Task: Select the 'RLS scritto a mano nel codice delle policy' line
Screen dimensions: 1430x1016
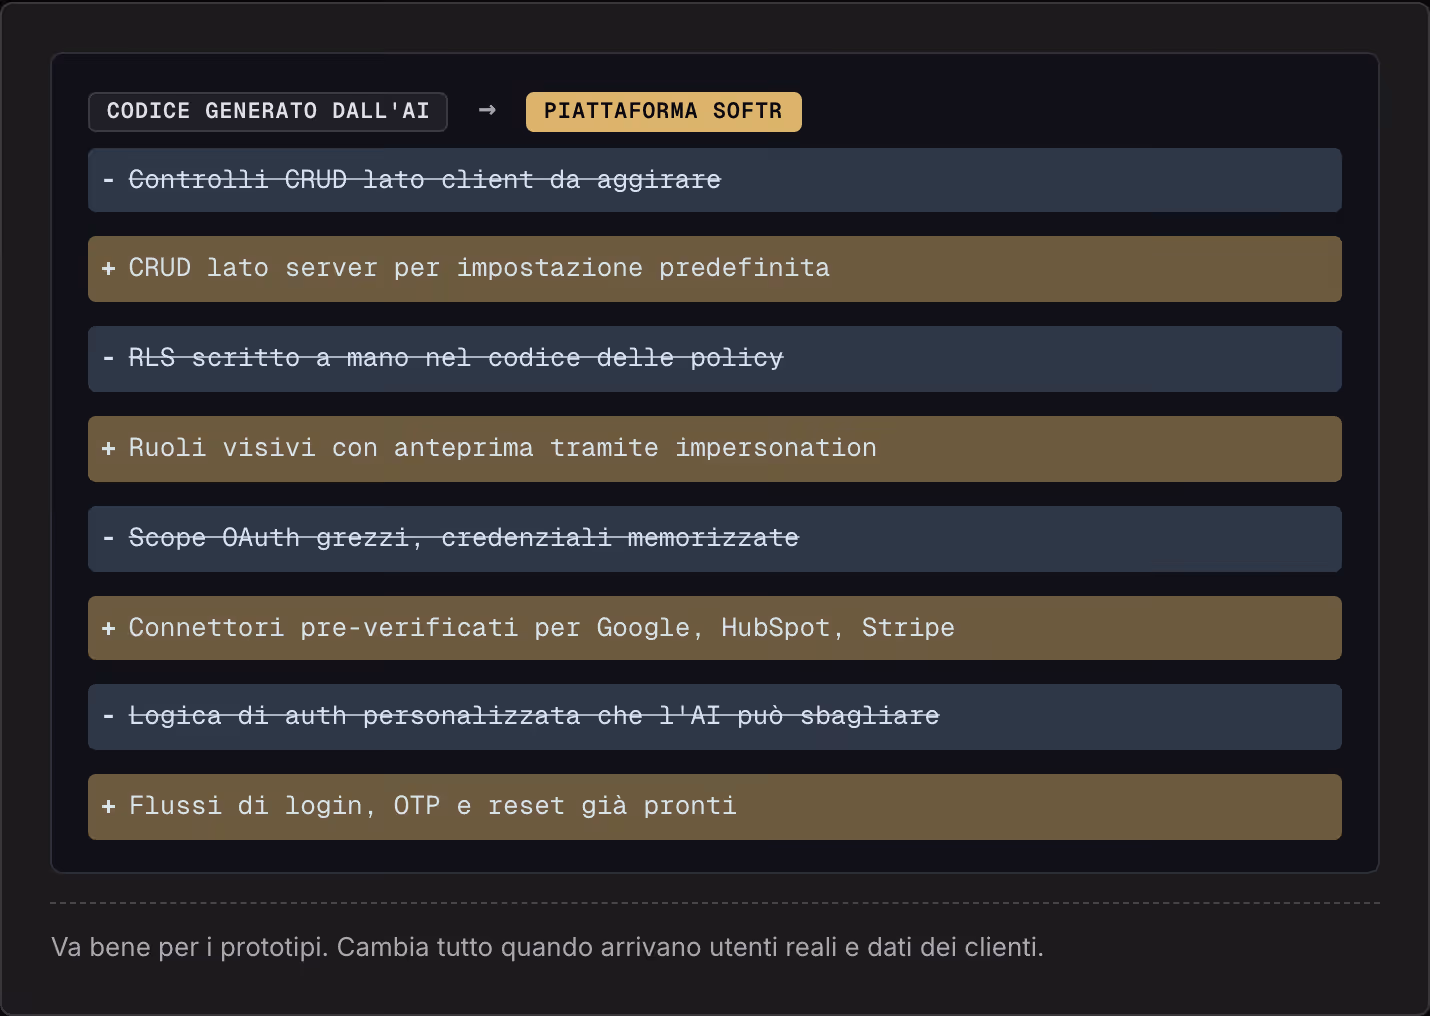Action: point(714,358)
